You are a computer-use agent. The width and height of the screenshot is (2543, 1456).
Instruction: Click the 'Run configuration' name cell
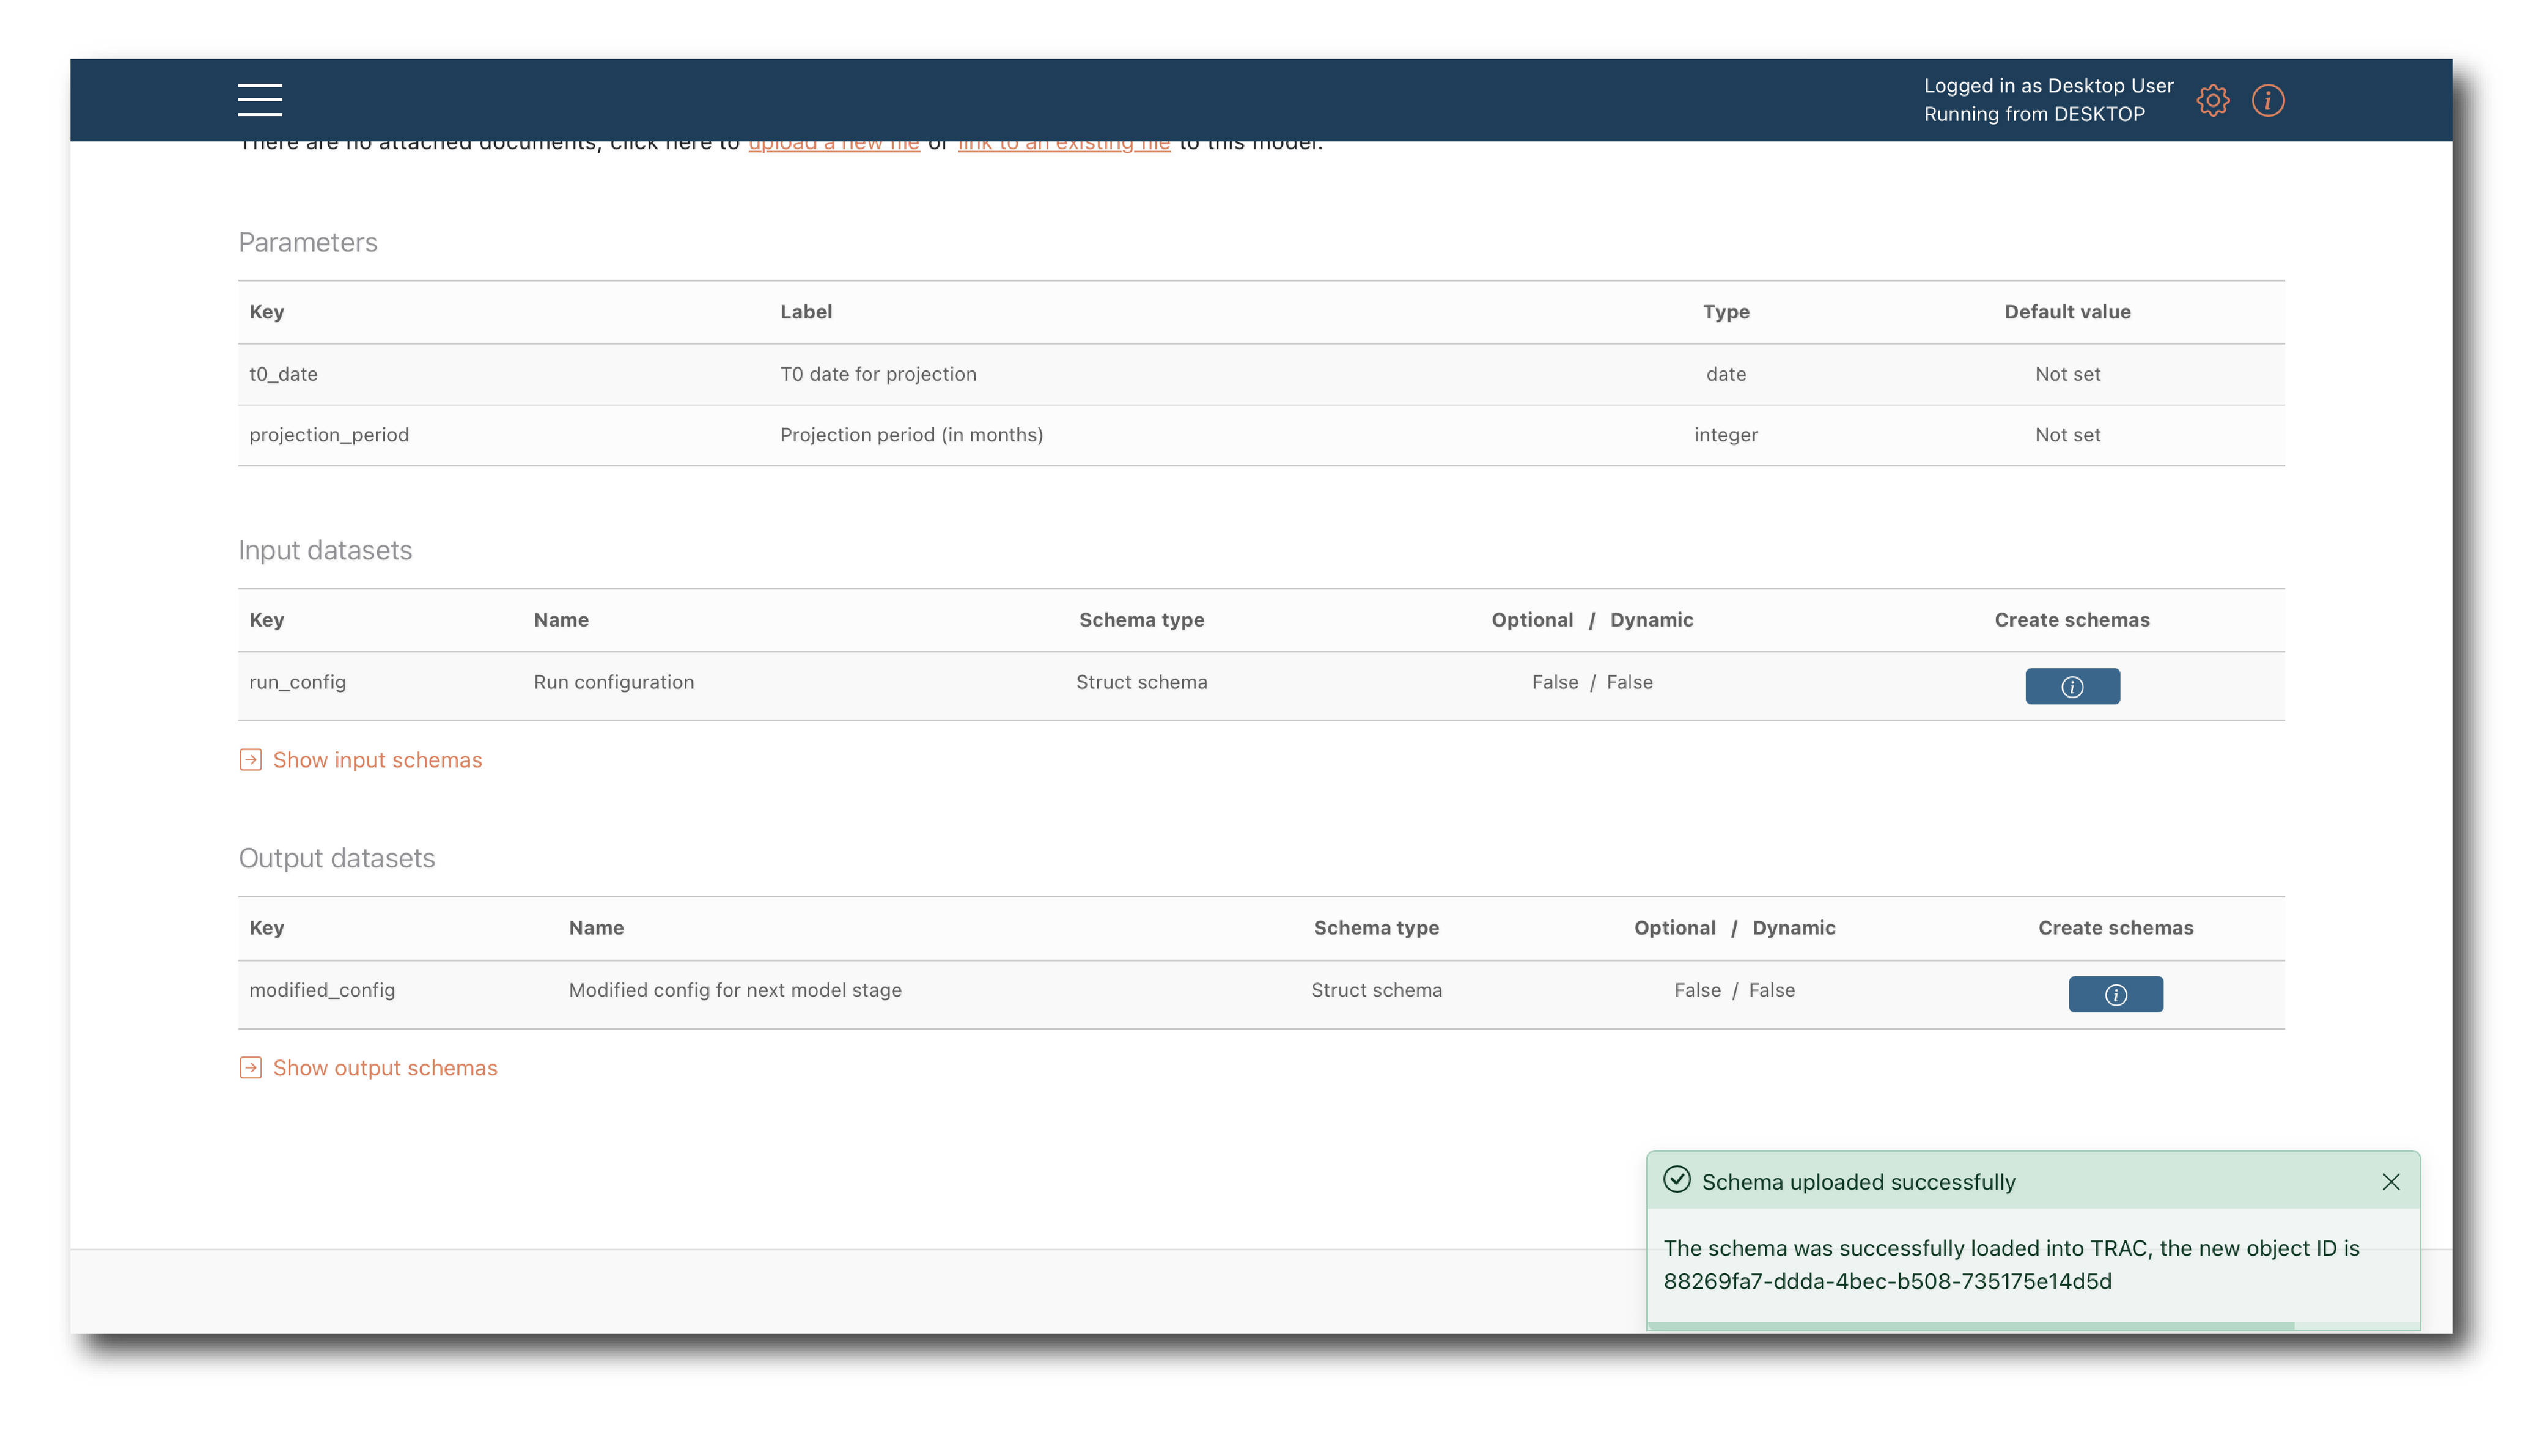tap(613, 682)
